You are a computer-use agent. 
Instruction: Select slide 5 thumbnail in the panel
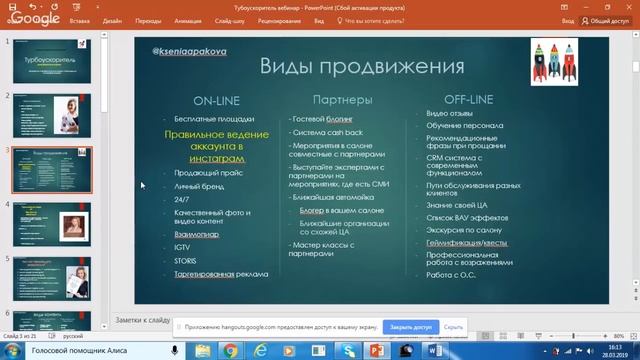coord(52,279)
